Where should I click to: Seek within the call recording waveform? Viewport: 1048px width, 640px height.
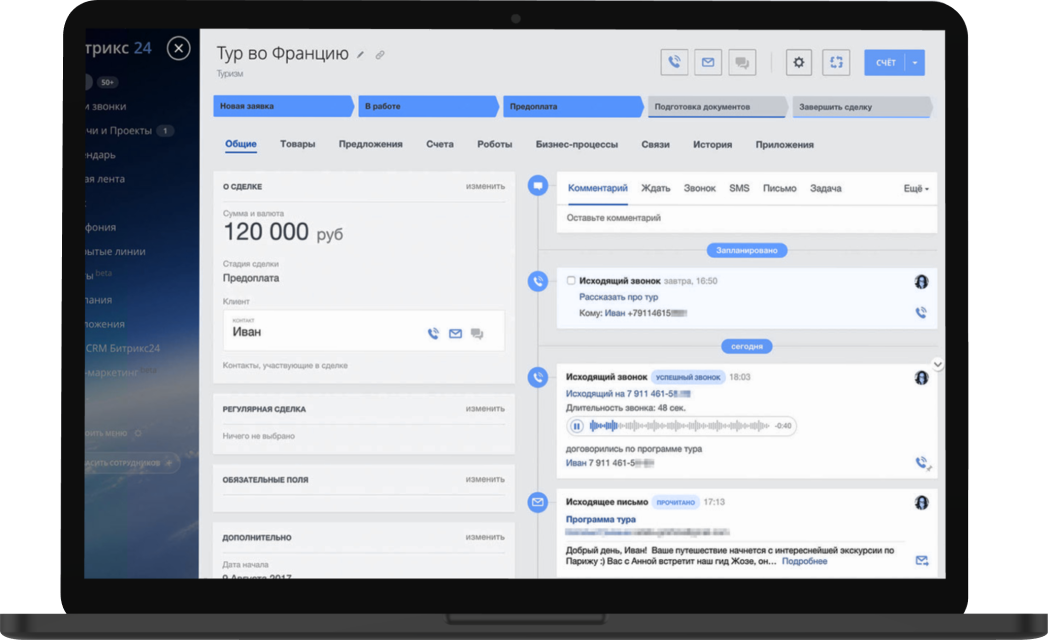click(679, 426)
